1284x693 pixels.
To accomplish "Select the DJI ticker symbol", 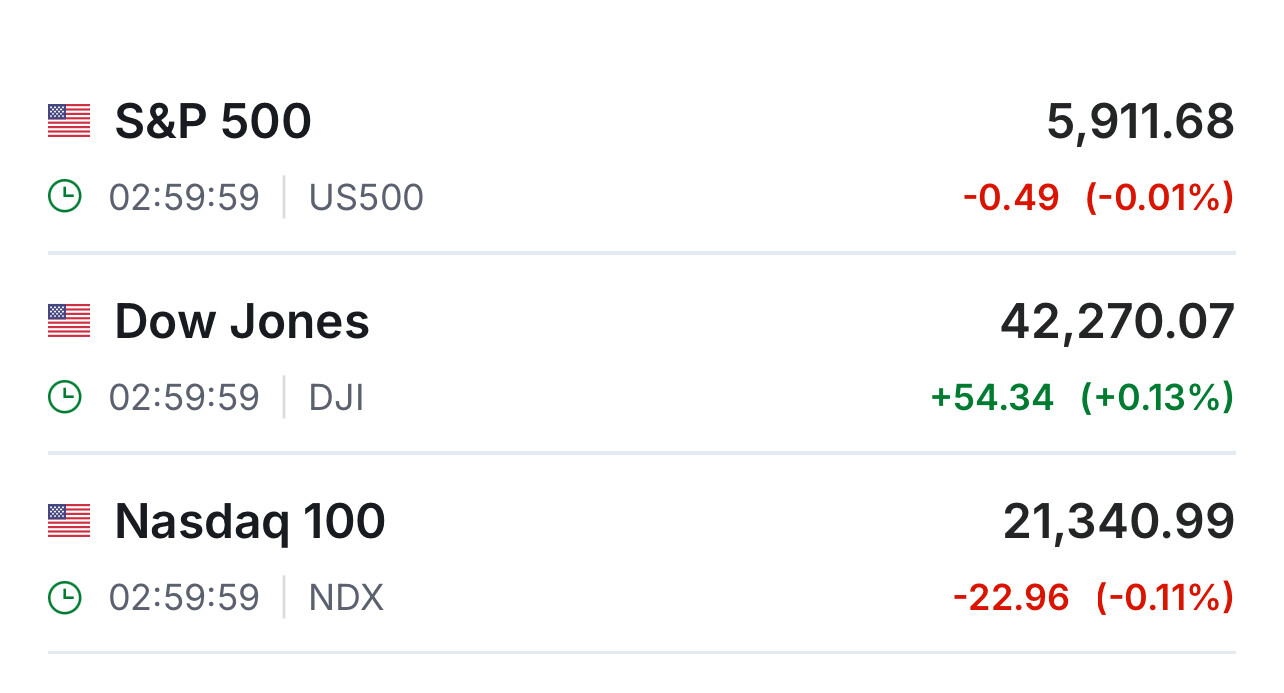I will pyautogui.click(x=336, y=398).
